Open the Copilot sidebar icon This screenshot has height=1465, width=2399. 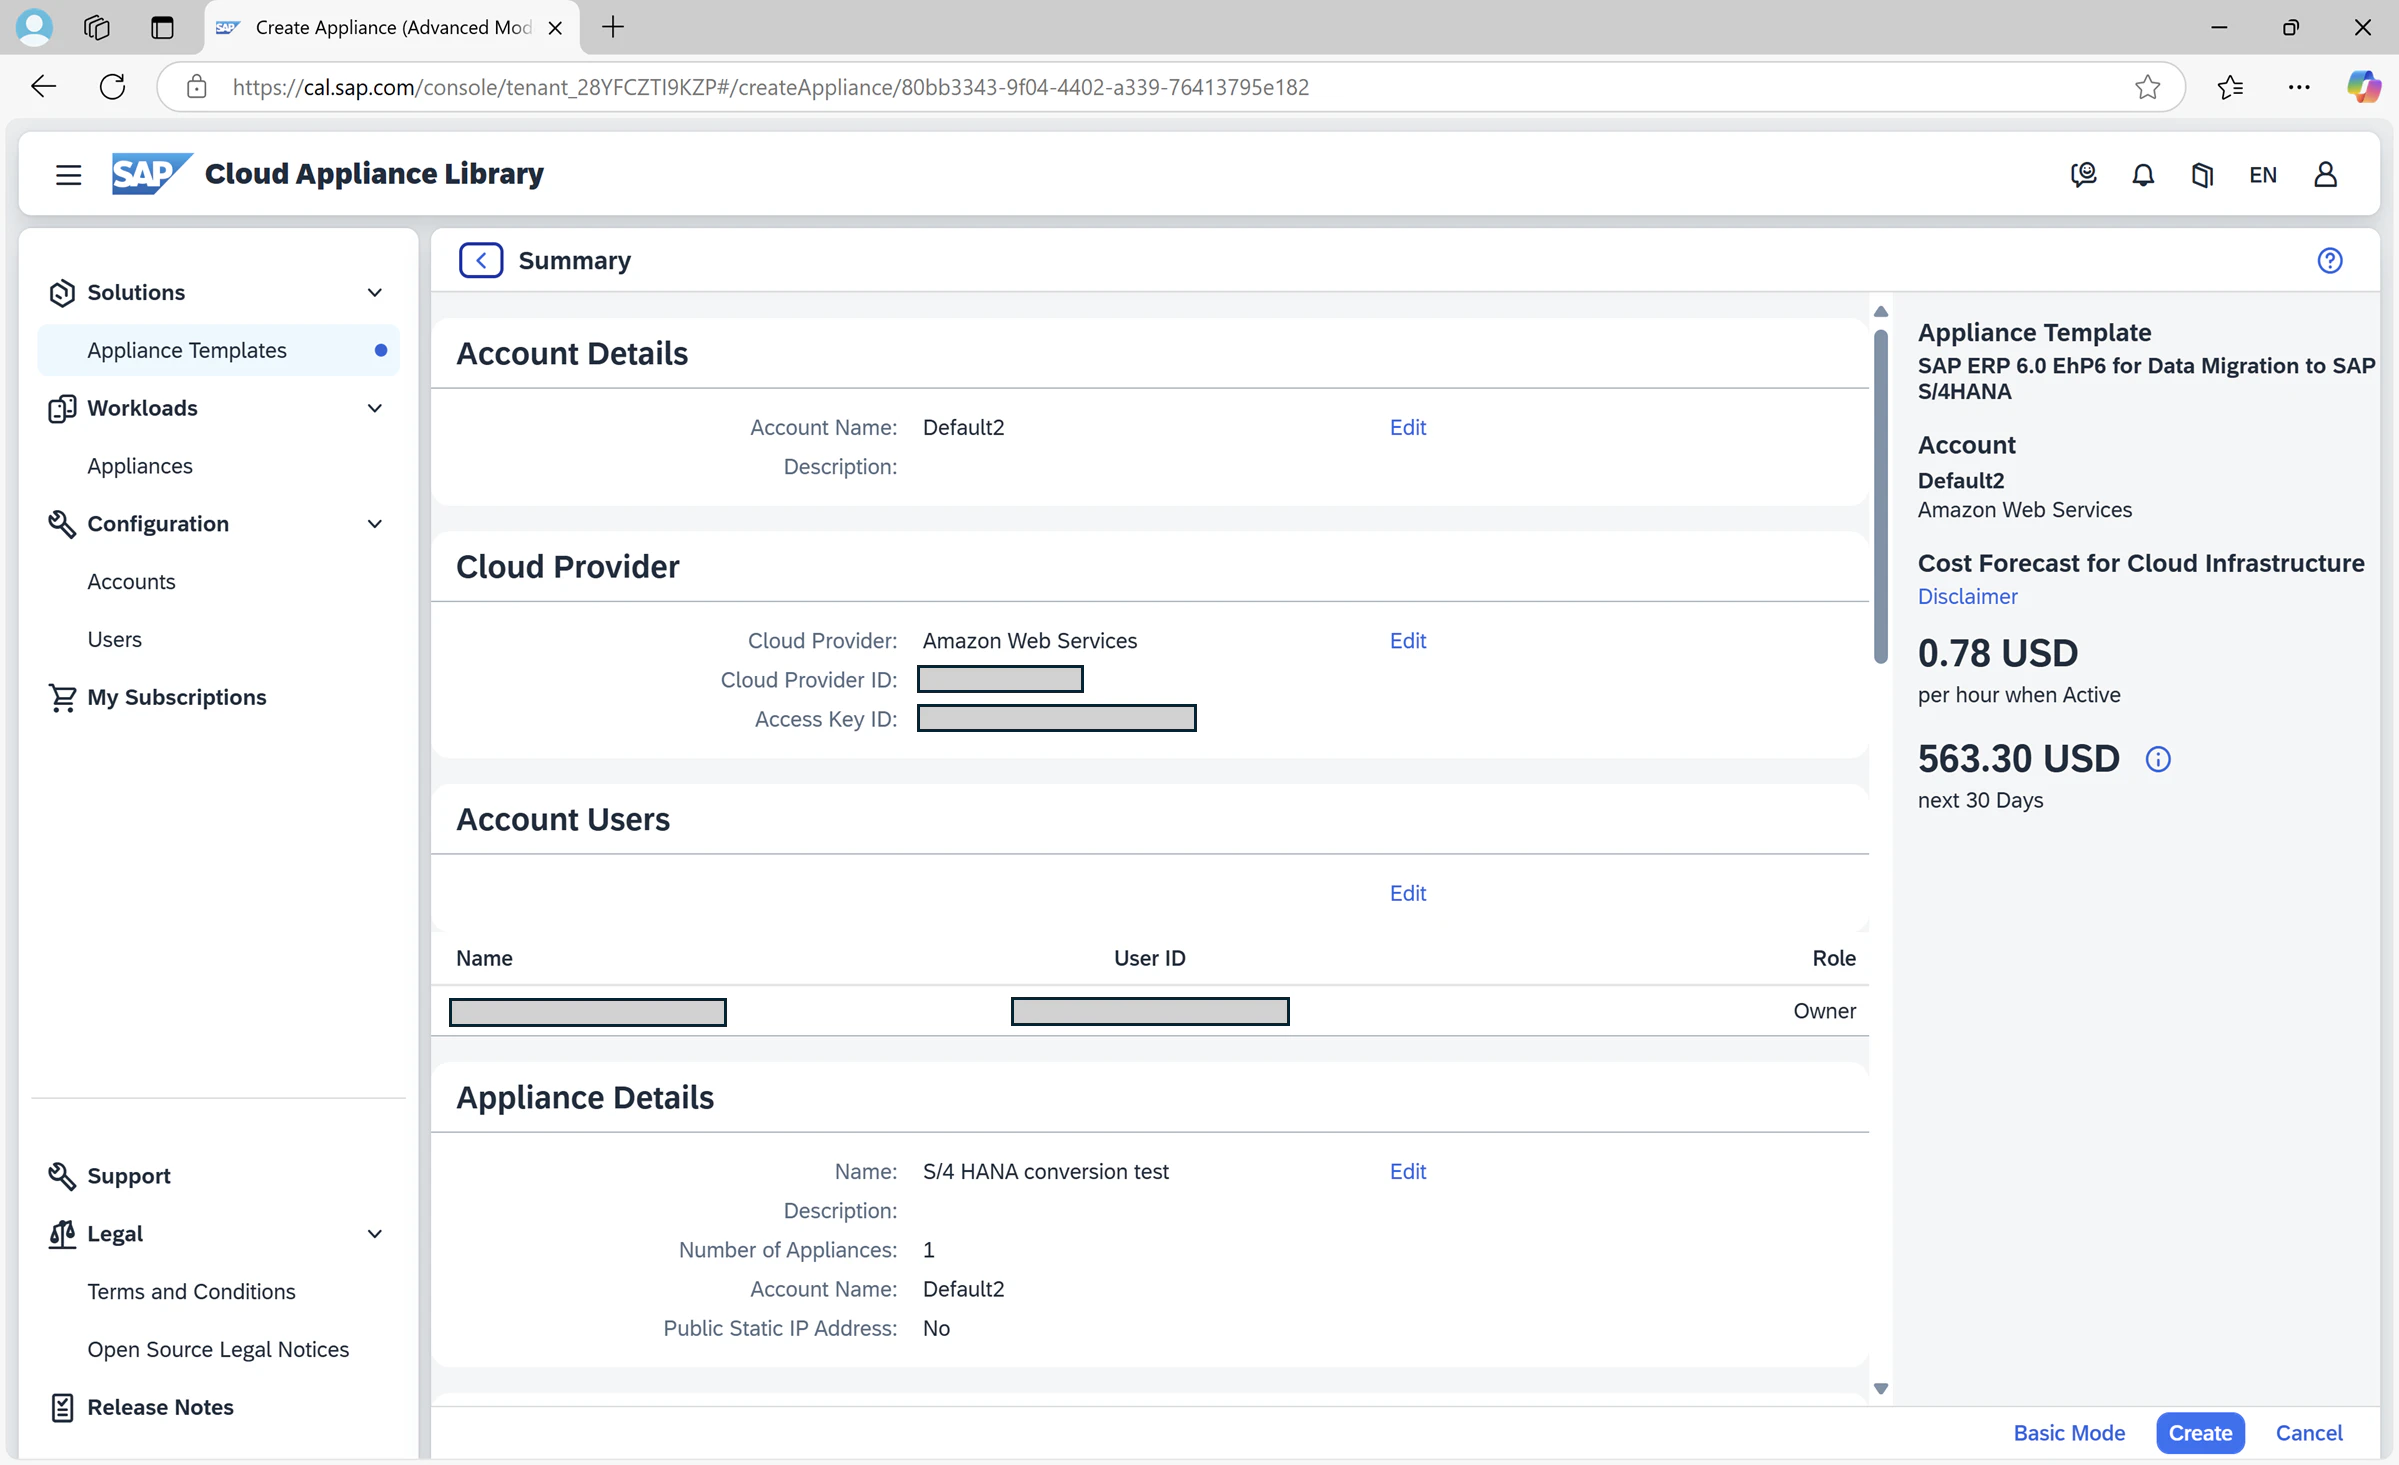click(x=2363, y=87)
